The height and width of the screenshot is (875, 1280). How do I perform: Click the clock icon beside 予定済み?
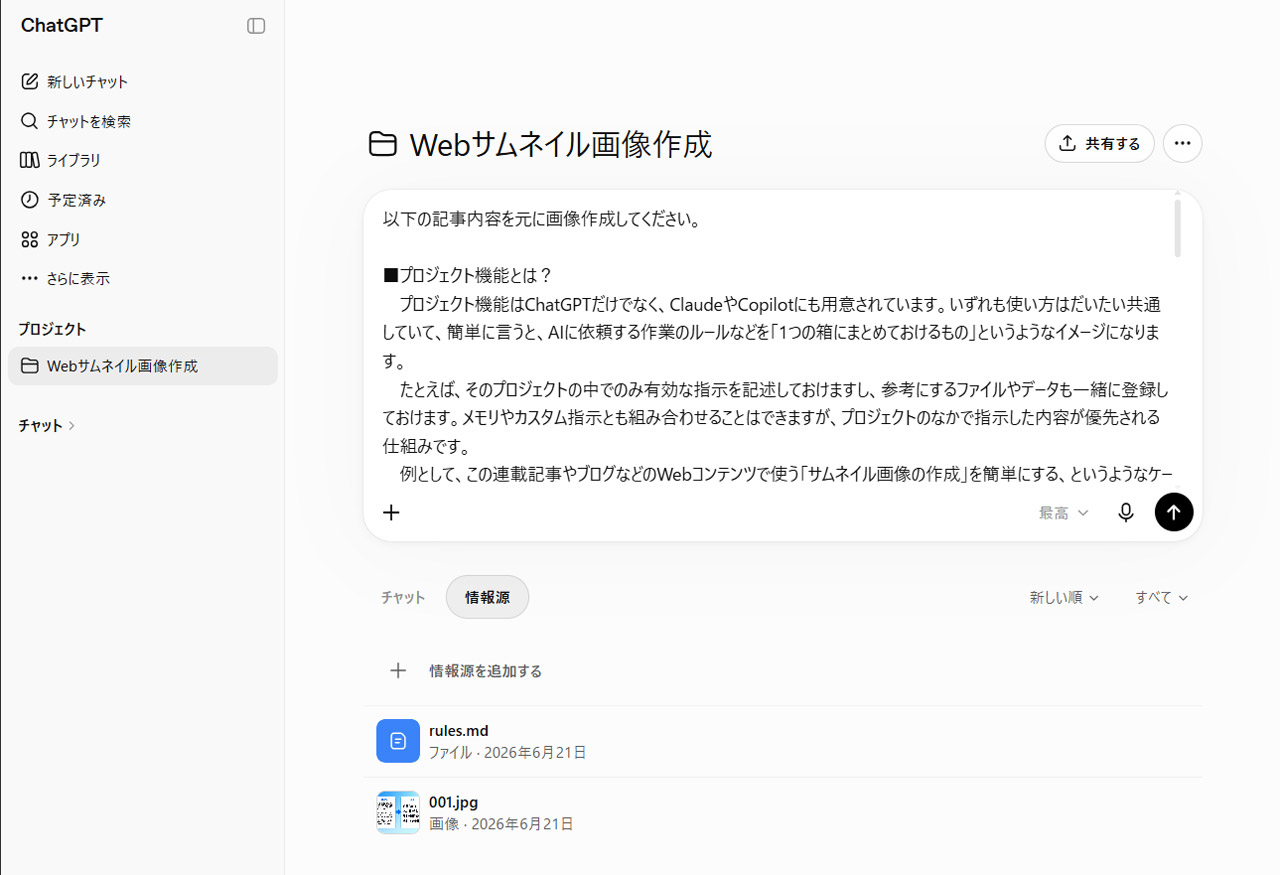click(29, 200)
